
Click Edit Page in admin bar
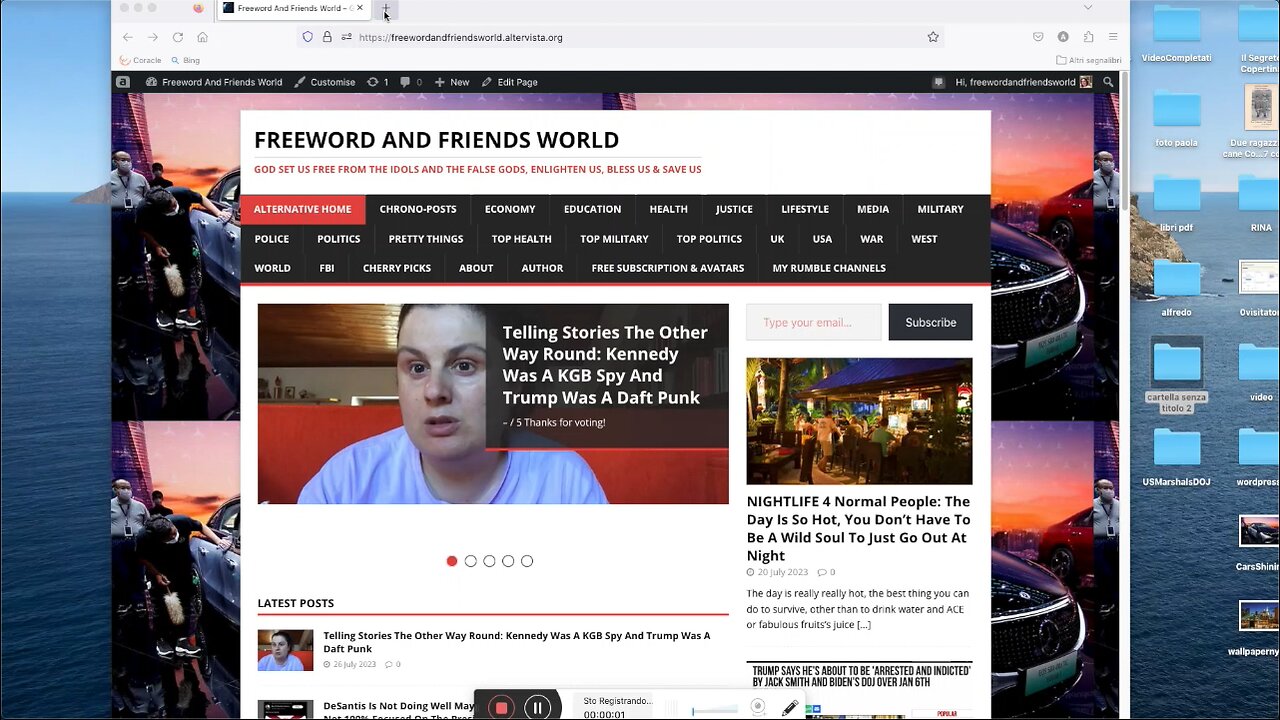click(x=510, y=82)
